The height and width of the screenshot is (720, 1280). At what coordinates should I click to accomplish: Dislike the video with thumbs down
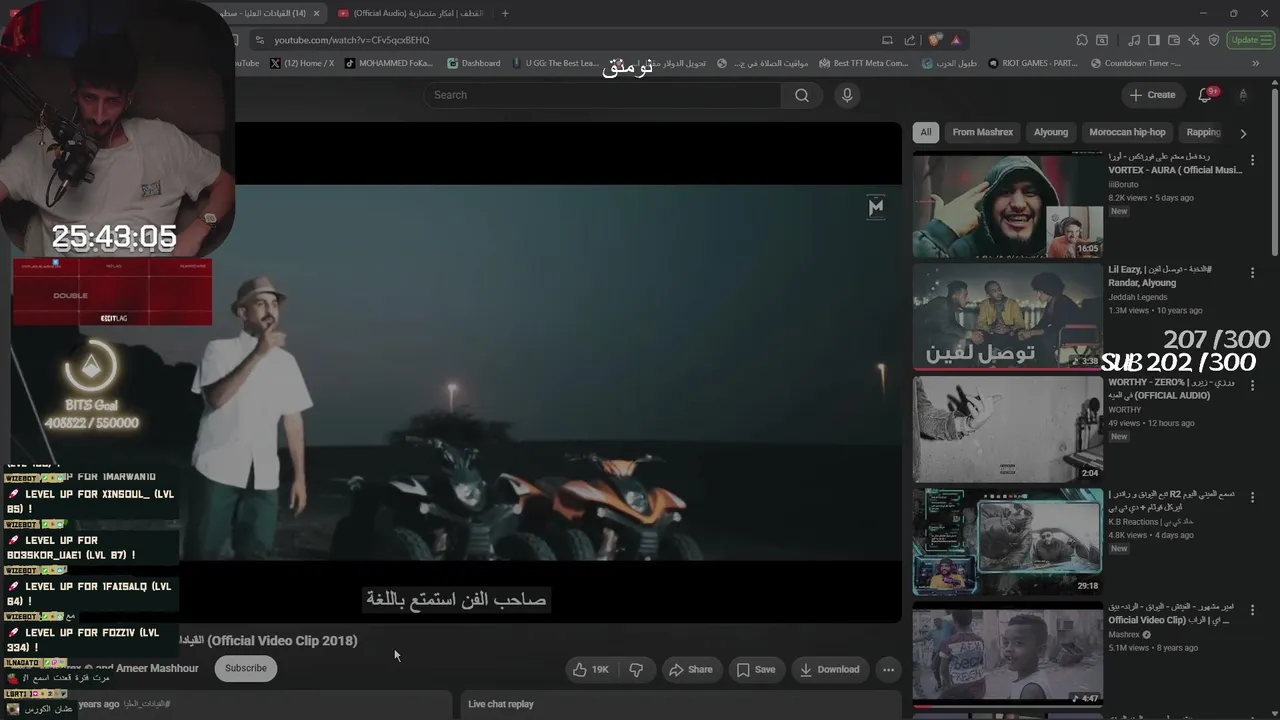(x=636, y=670)
